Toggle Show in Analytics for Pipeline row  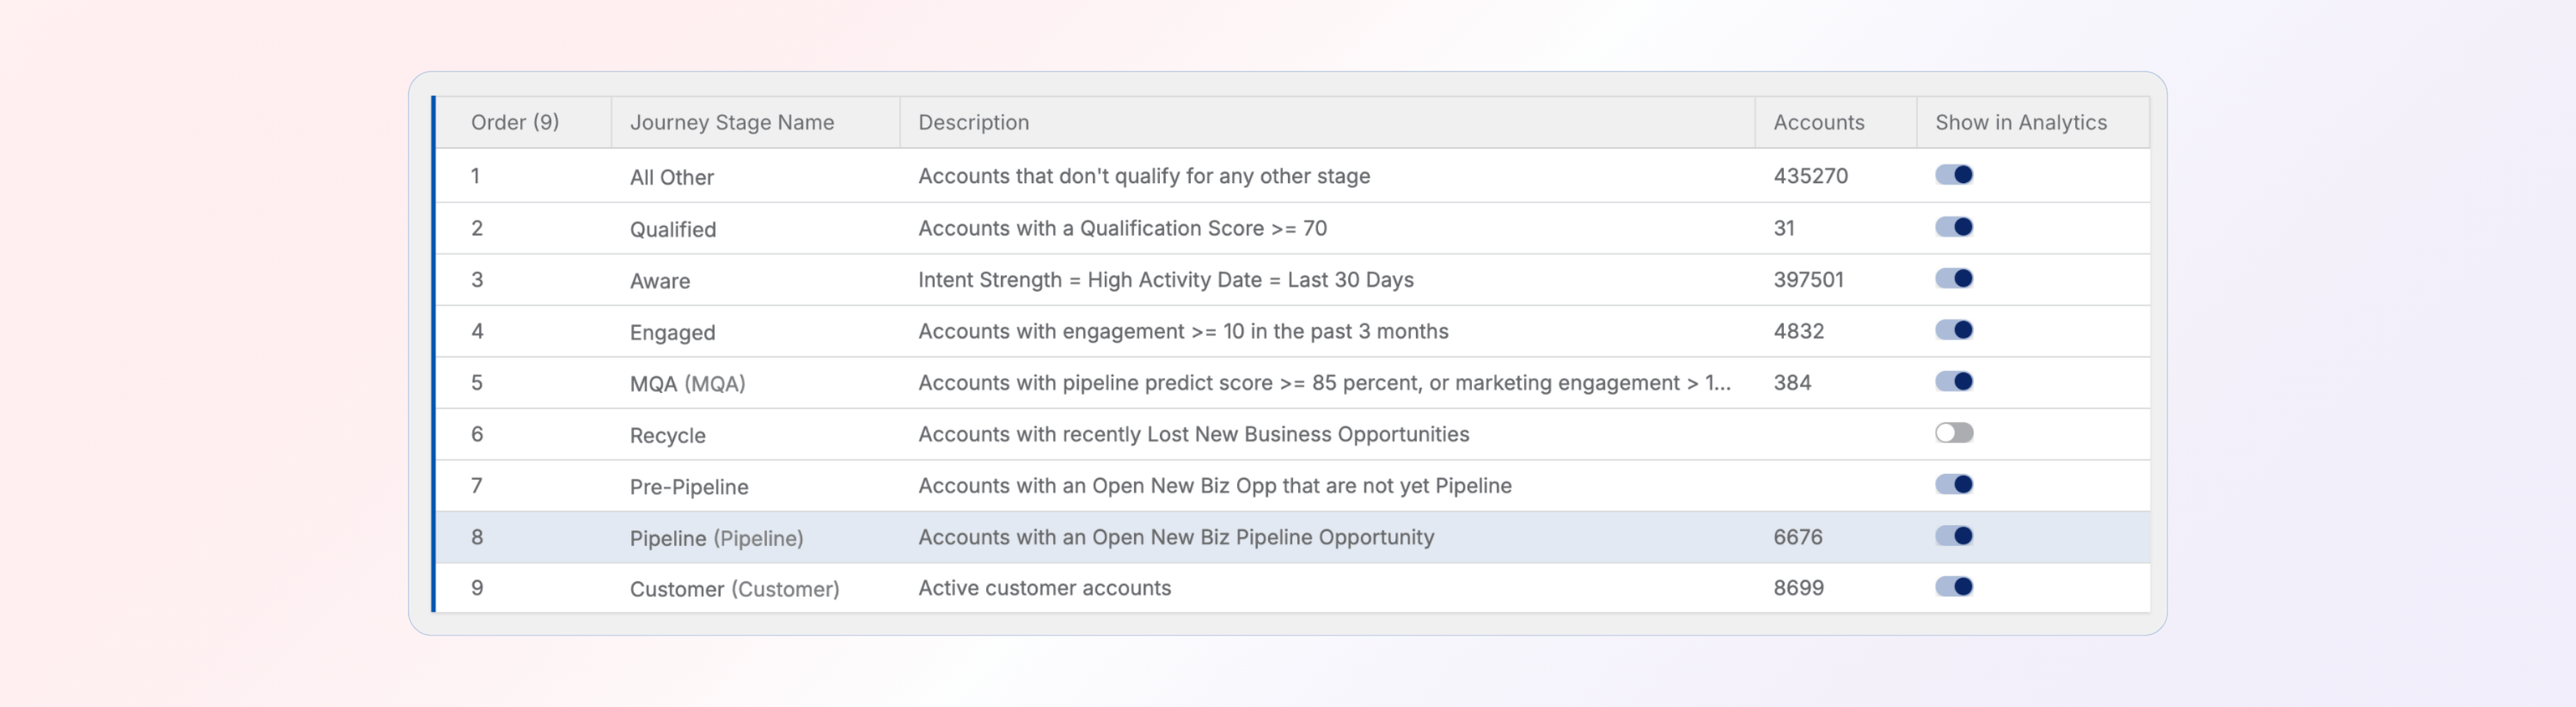tap(1953, 536)
